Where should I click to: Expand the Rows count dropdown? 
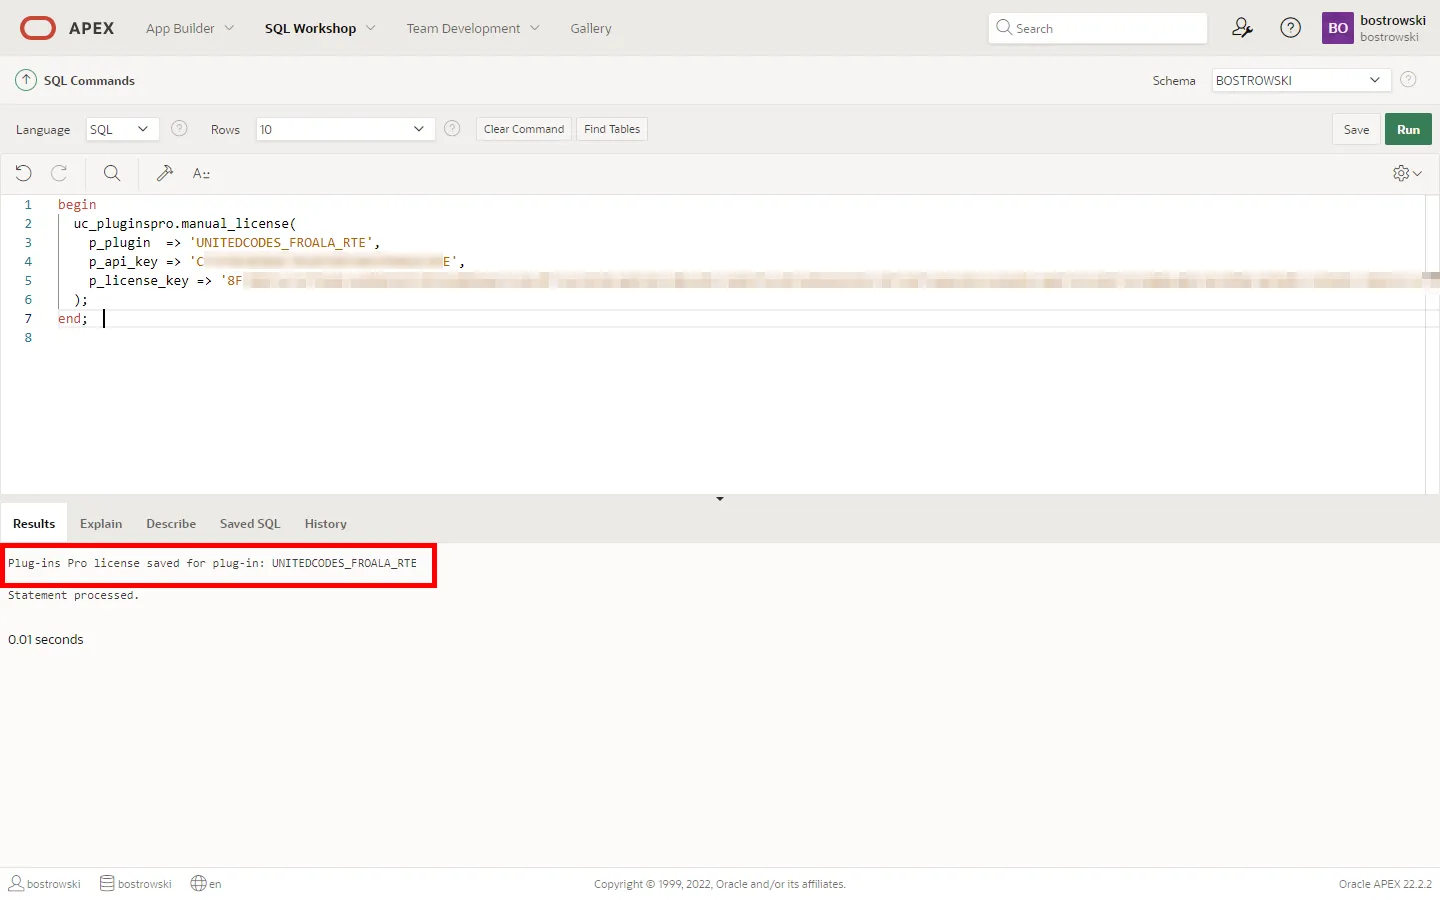[x=345, y=129]
